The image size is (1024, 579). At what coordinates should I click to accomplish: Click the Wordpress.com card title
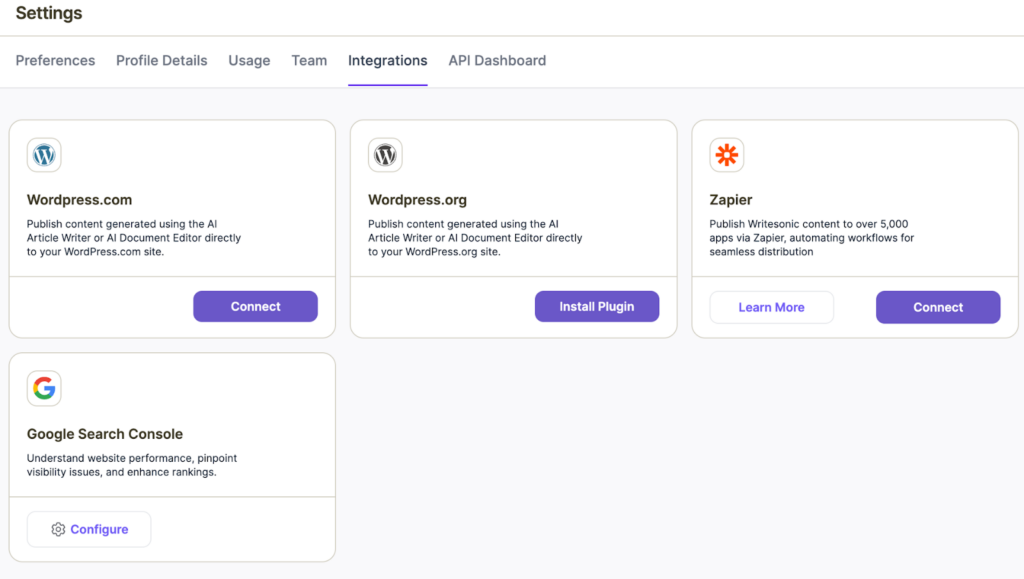point(79,200)
